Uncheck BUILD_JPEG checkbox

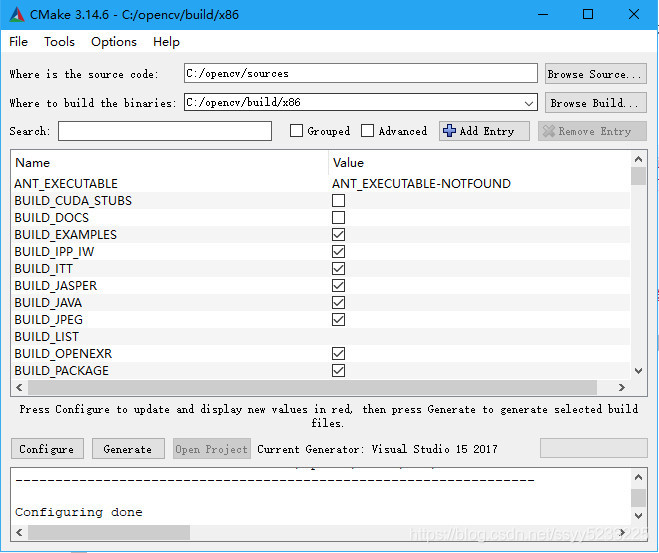coord(338,320)
